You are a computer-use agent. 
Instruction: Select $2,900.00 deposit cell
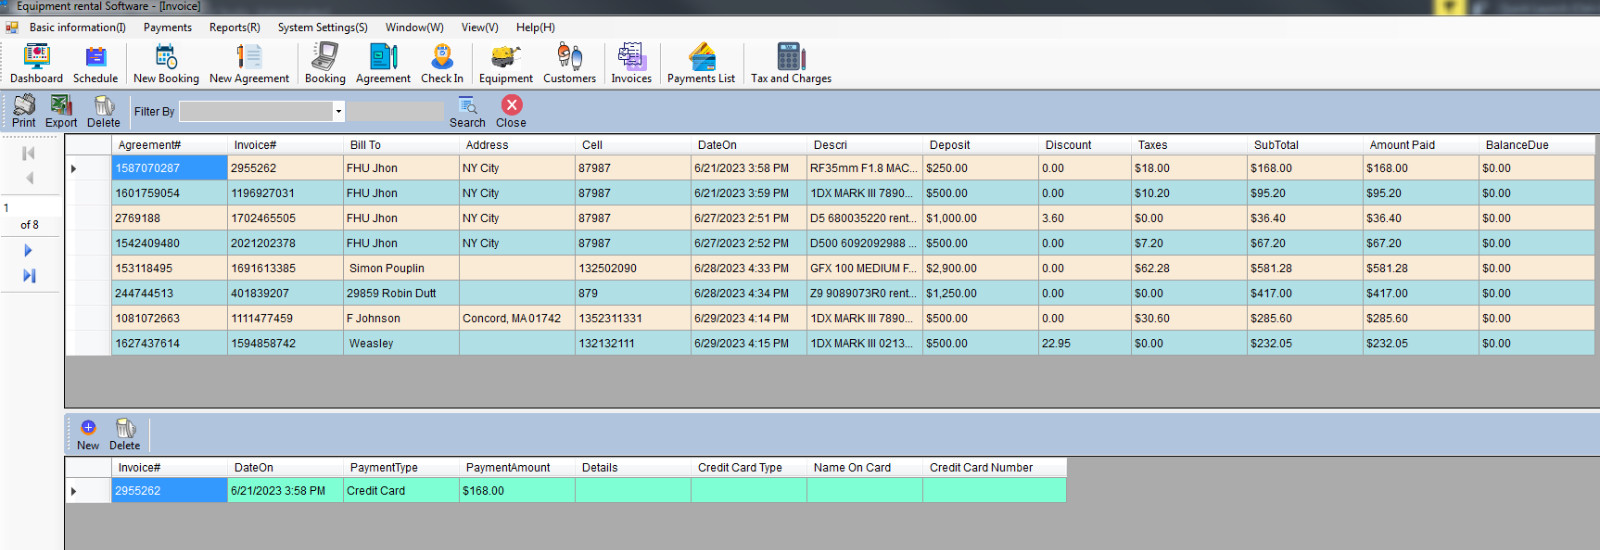pos(981,268)
